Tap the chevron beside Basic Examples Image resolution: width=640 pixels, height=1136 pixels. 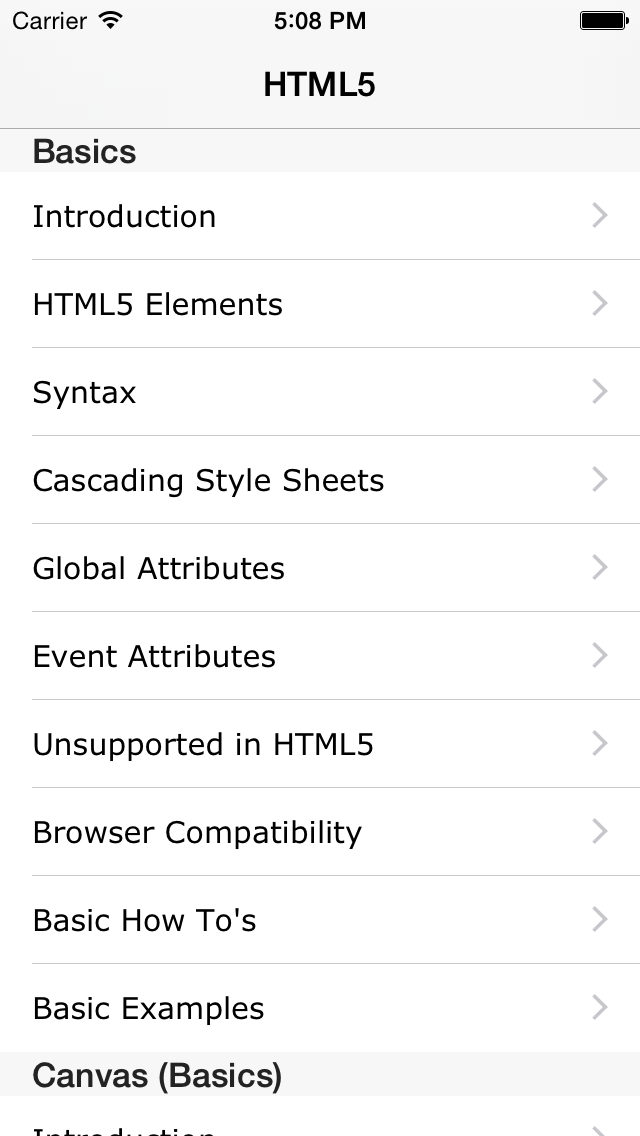tap(599, 1007)
